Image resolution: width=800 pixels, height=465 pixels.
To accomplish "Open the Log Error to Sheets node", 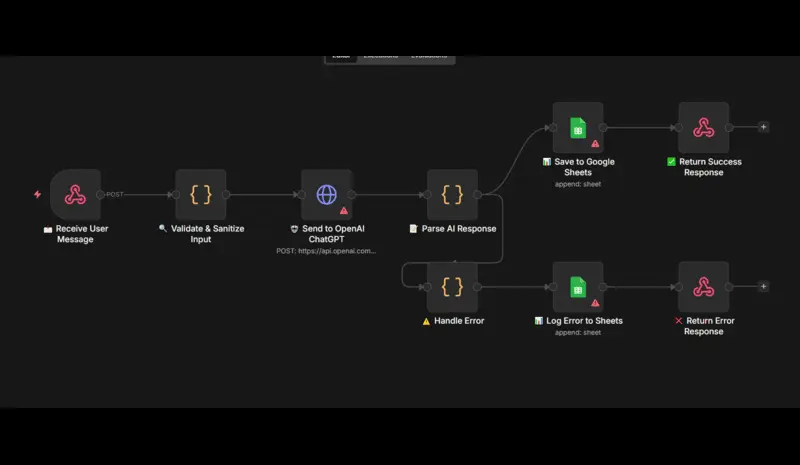I will [x=578, y=287].
